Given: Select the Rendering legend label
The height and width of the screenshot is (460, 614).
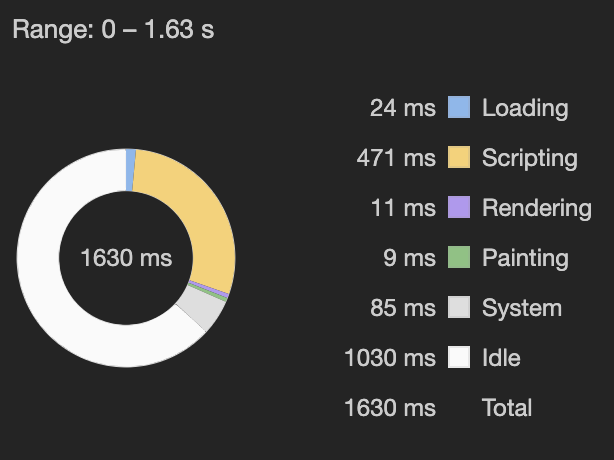Looking at the screenshot, I should pyautogui.click(x=537, y=207).
